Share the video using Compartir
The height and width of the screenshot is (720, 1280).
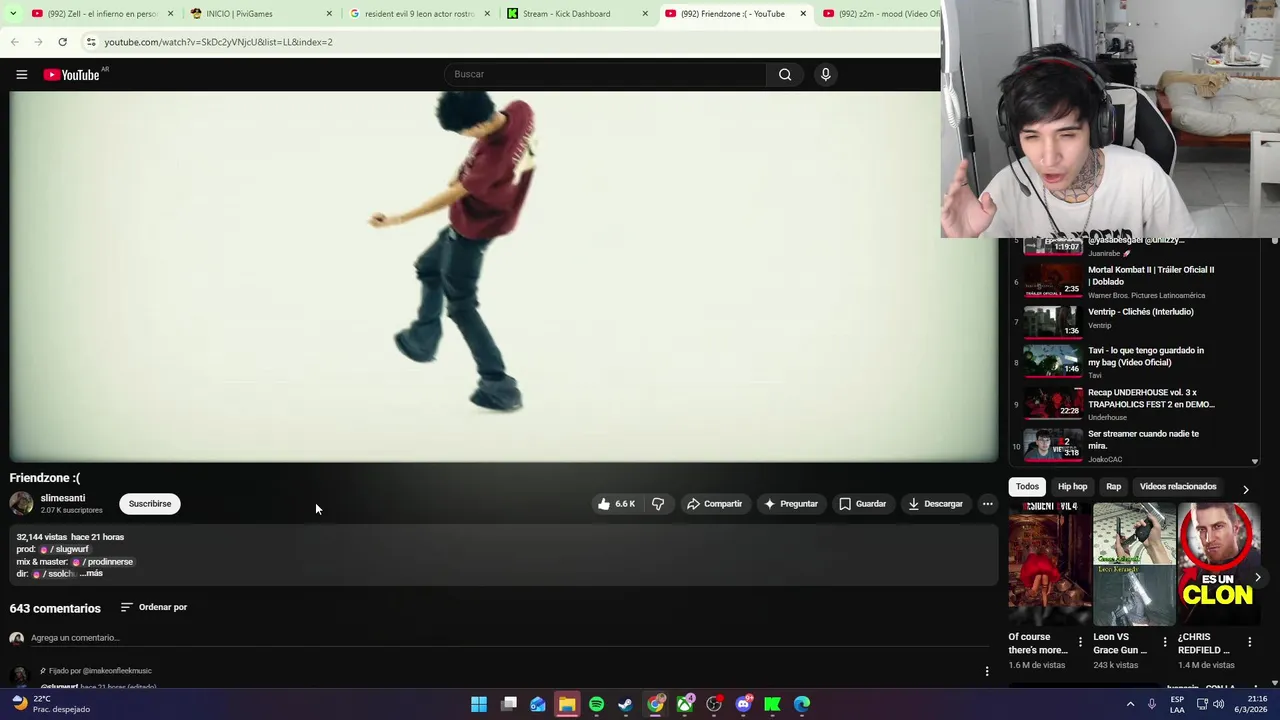click(714, 504)
